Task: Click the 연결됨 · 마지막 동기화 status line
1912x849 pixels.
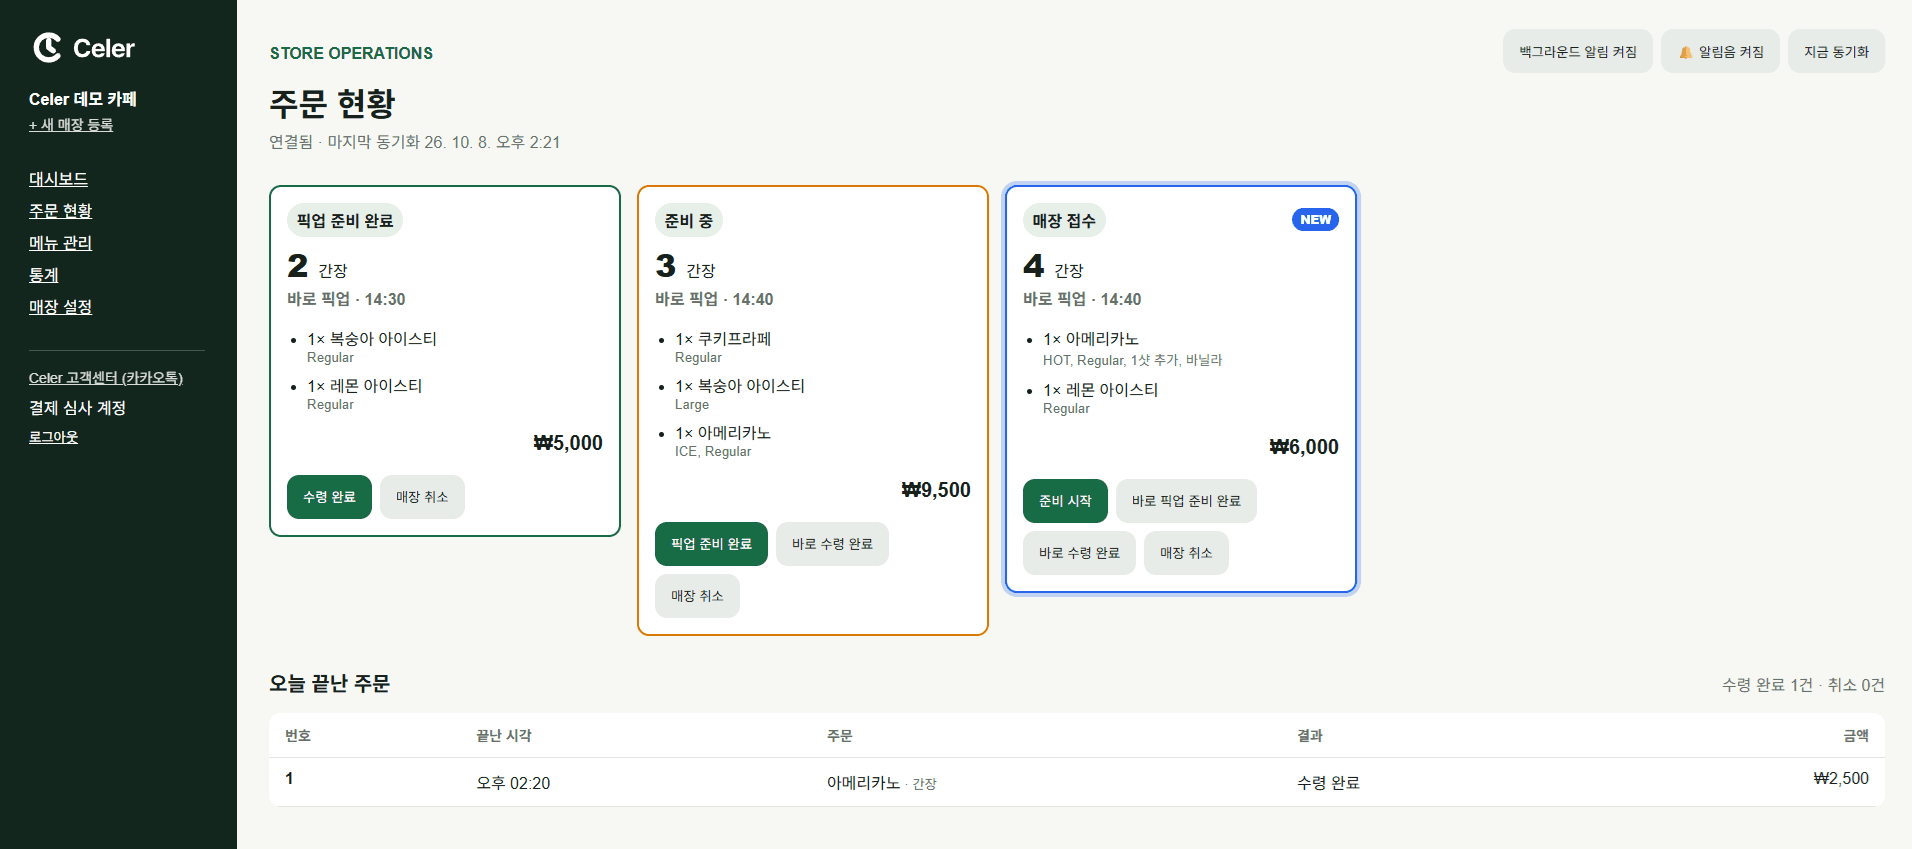Action: pos(414,142)
